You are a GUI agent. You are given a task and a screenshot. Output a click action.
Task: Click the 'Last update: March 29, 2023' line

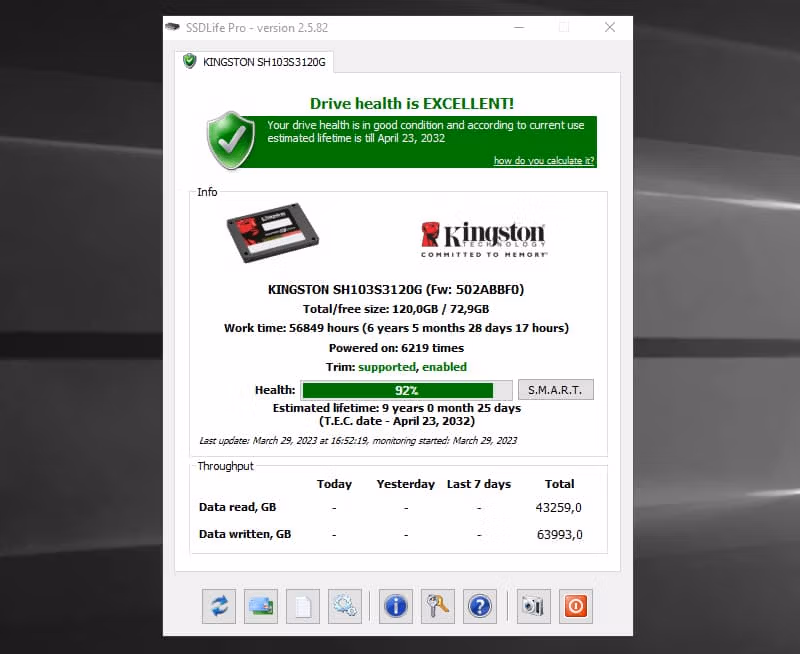[x=358, y=441]
